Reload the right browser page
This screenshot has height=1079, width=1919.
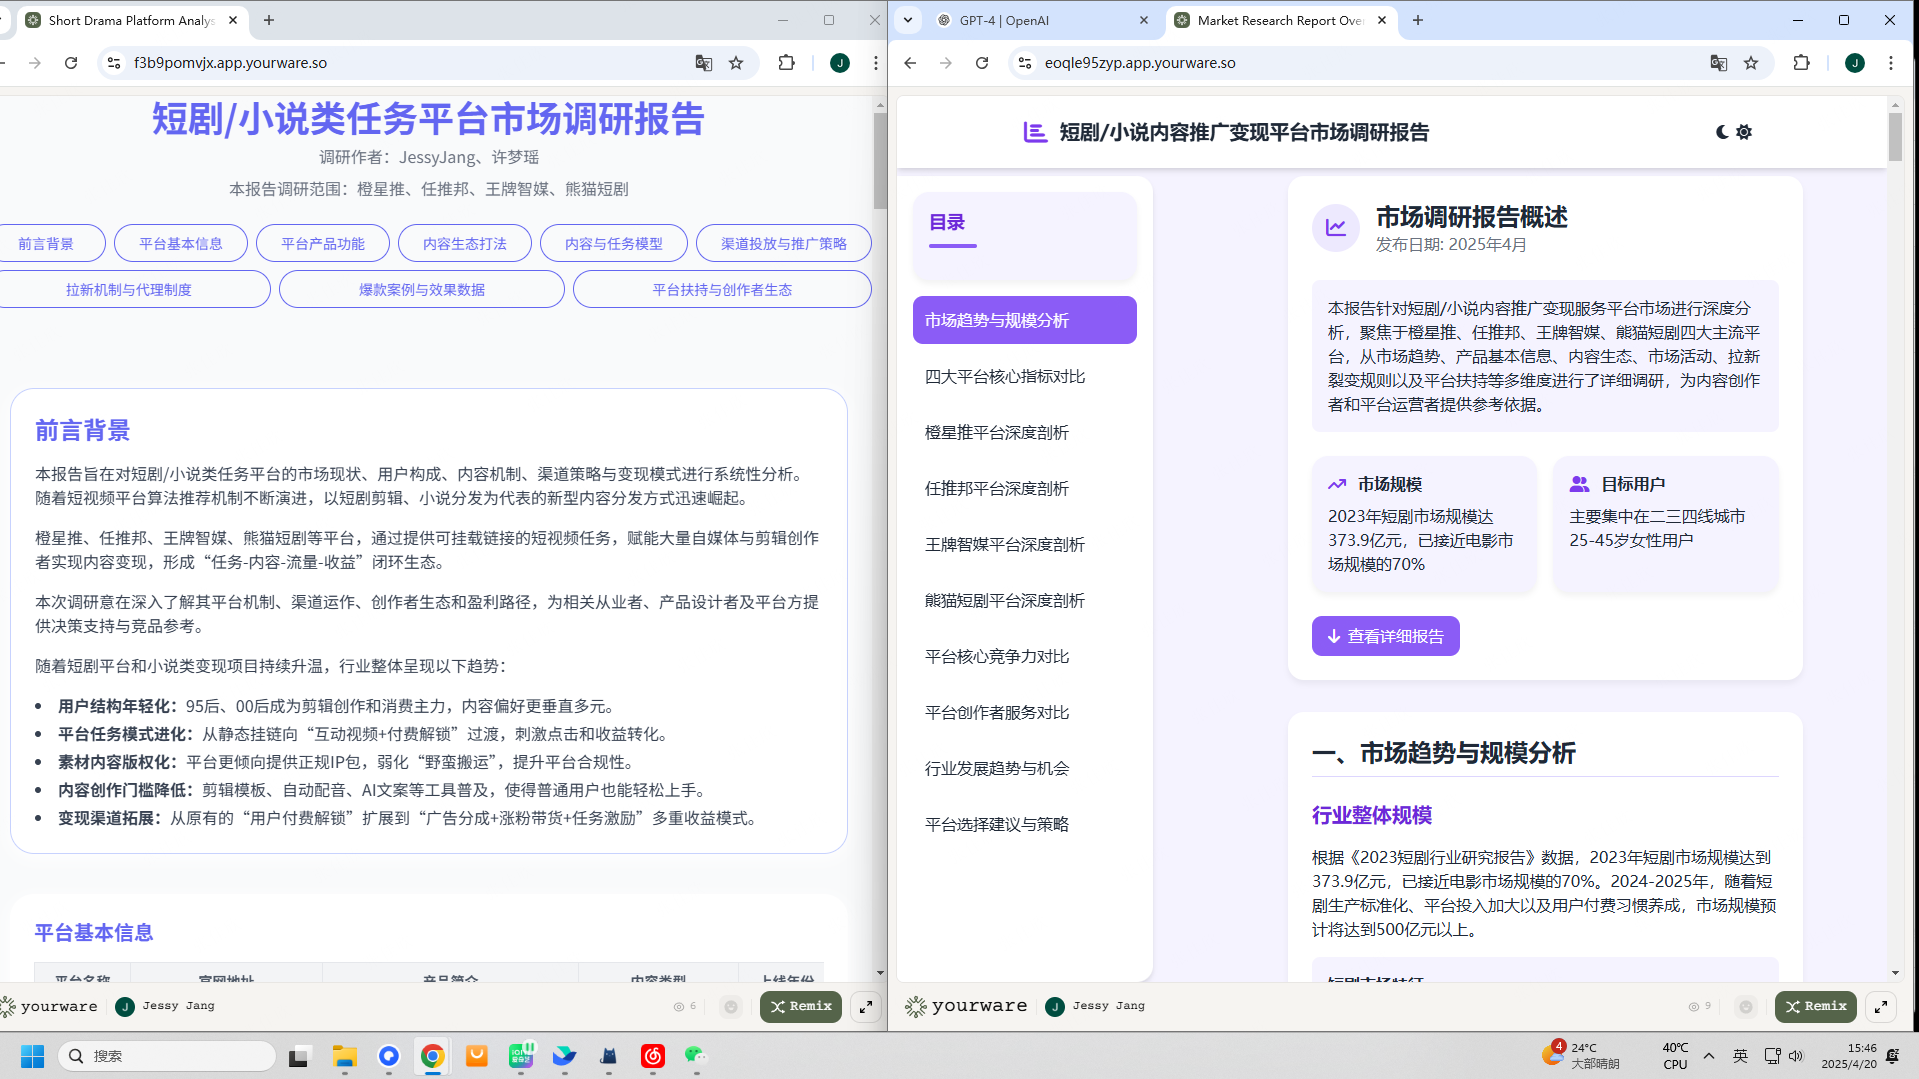point(982,63)
